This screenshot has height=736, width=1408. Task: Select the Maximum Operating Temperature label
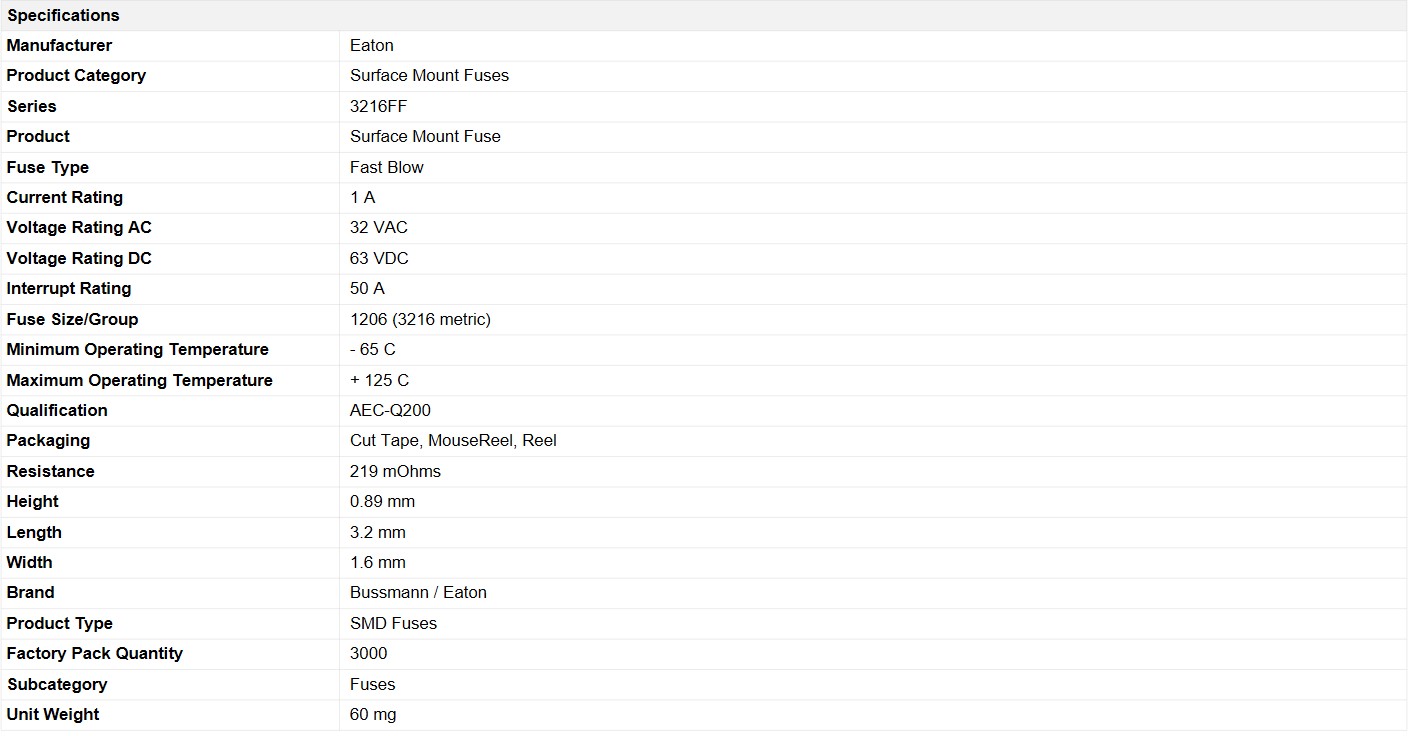[x=140, y=380]
